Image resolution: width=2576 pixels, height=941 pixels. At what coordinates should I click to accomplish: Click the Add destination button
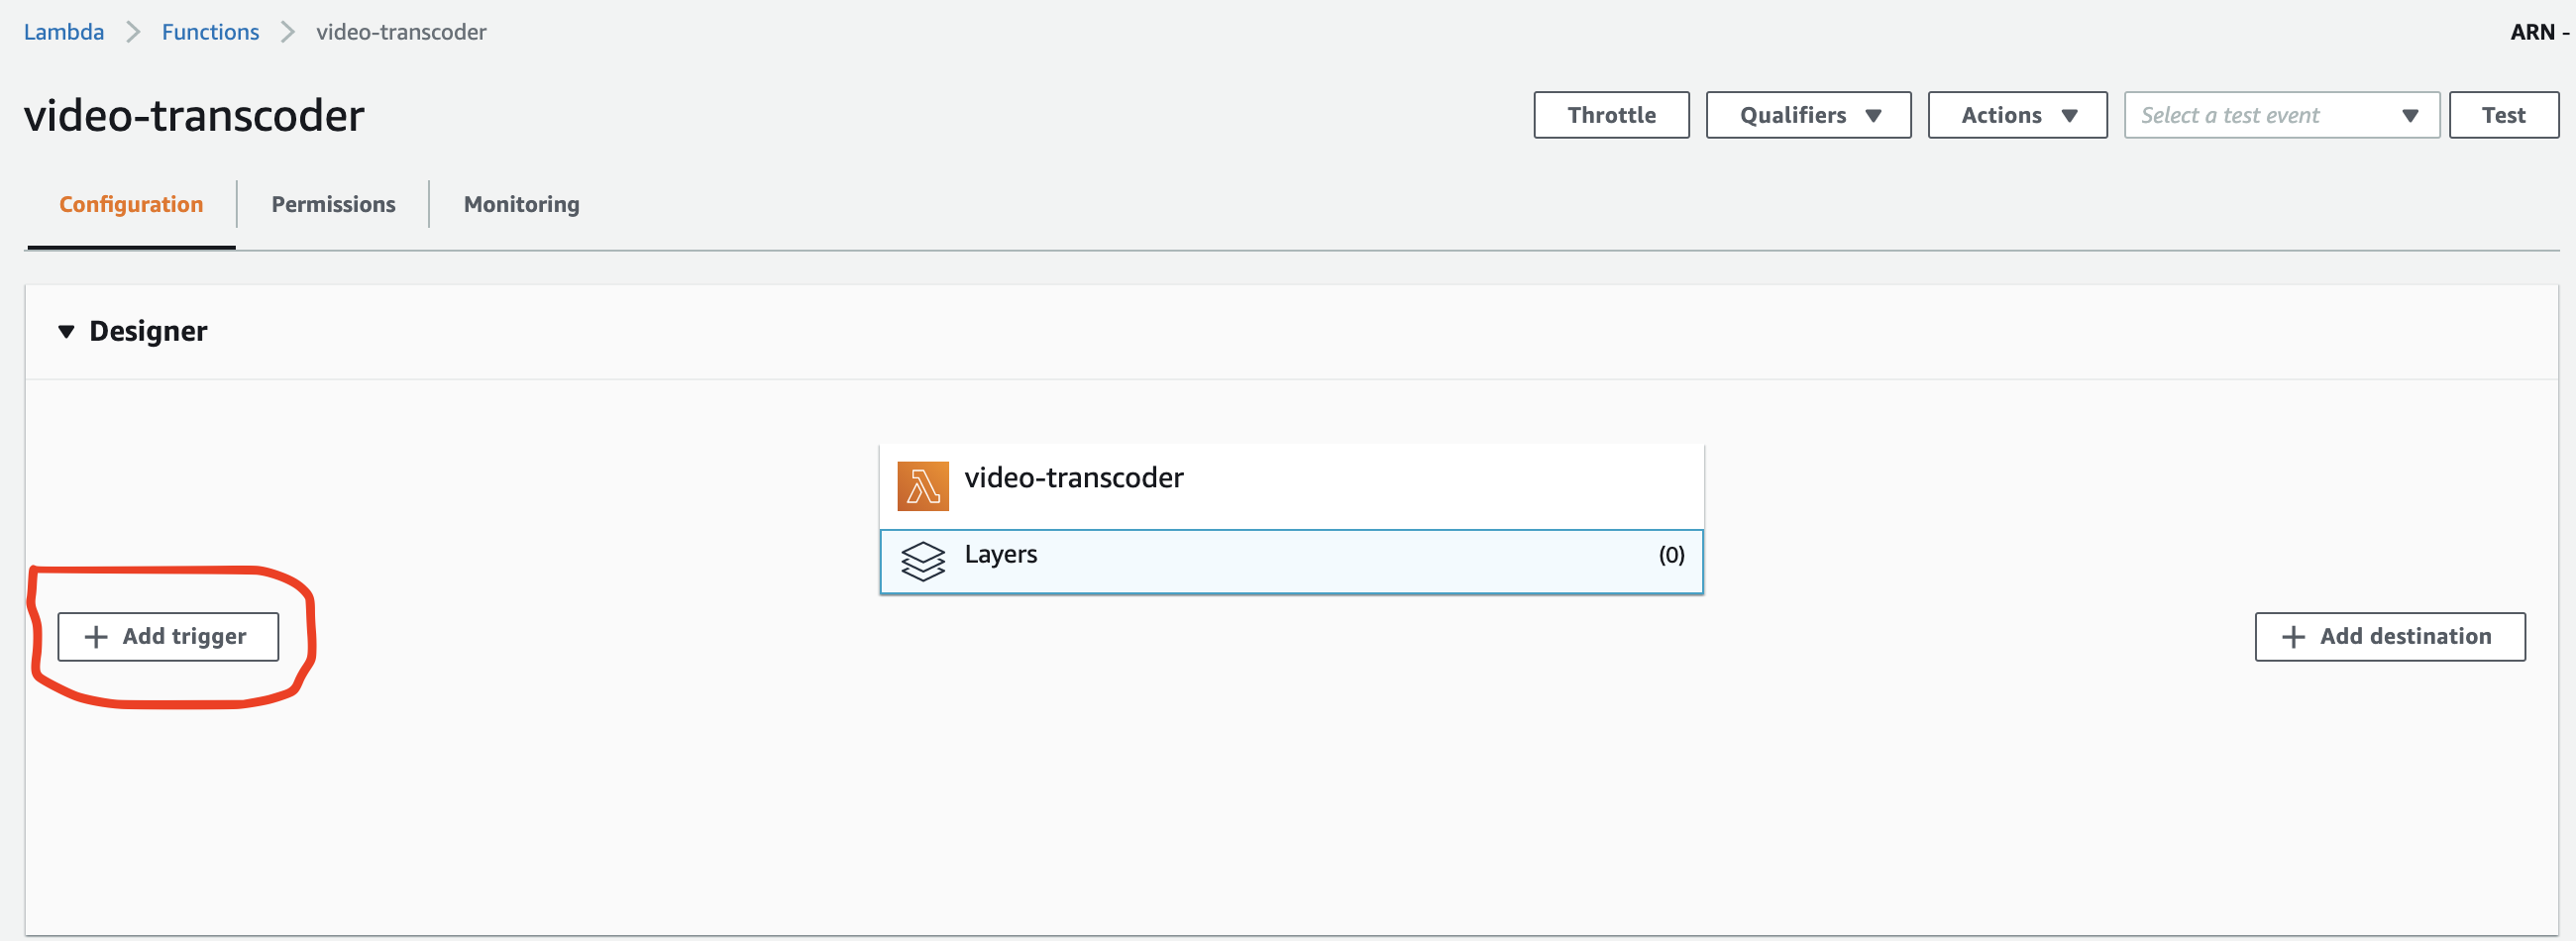2389,637
